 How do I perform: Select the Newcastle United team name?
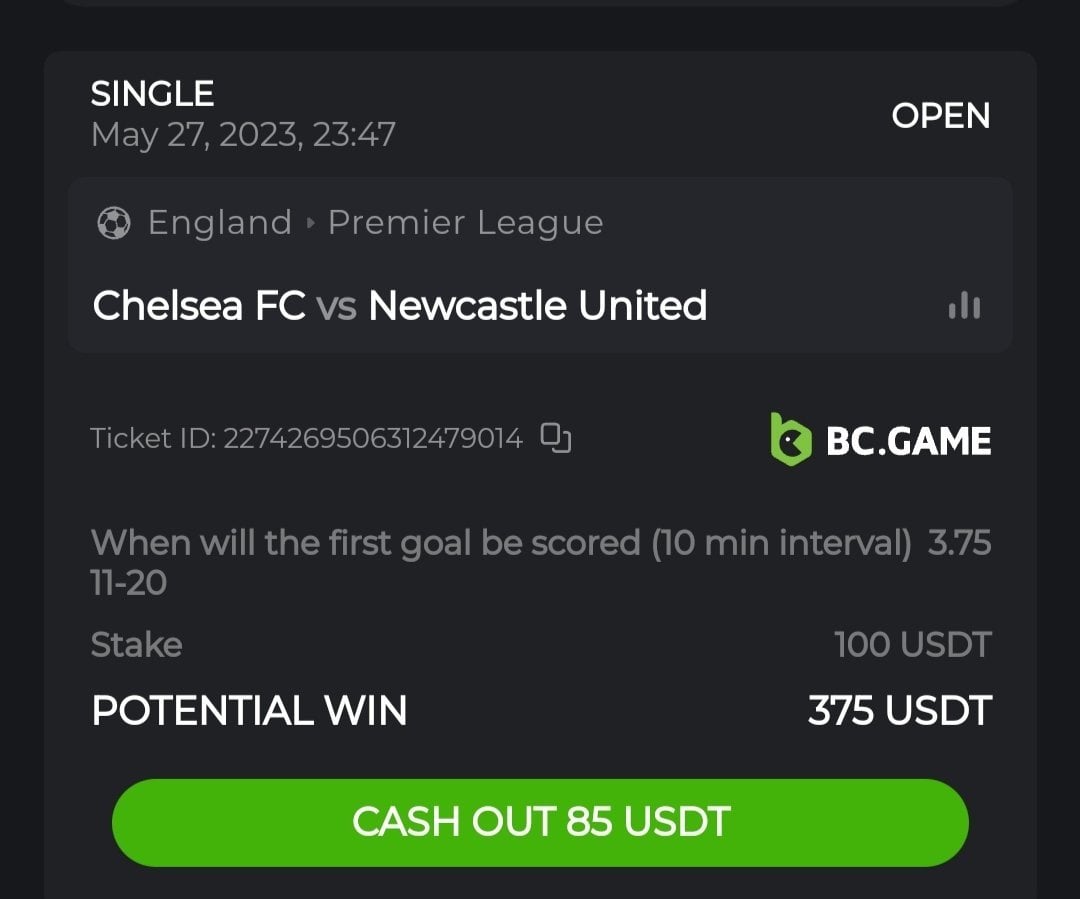[537, 305]
